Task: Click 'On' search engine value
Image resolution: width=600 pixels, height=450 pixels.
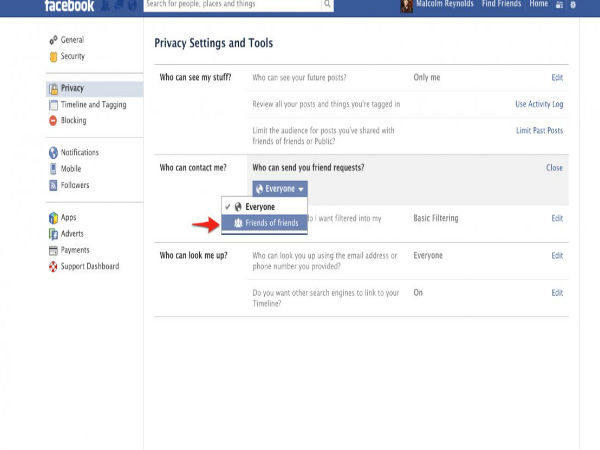Action: [418, 293]
